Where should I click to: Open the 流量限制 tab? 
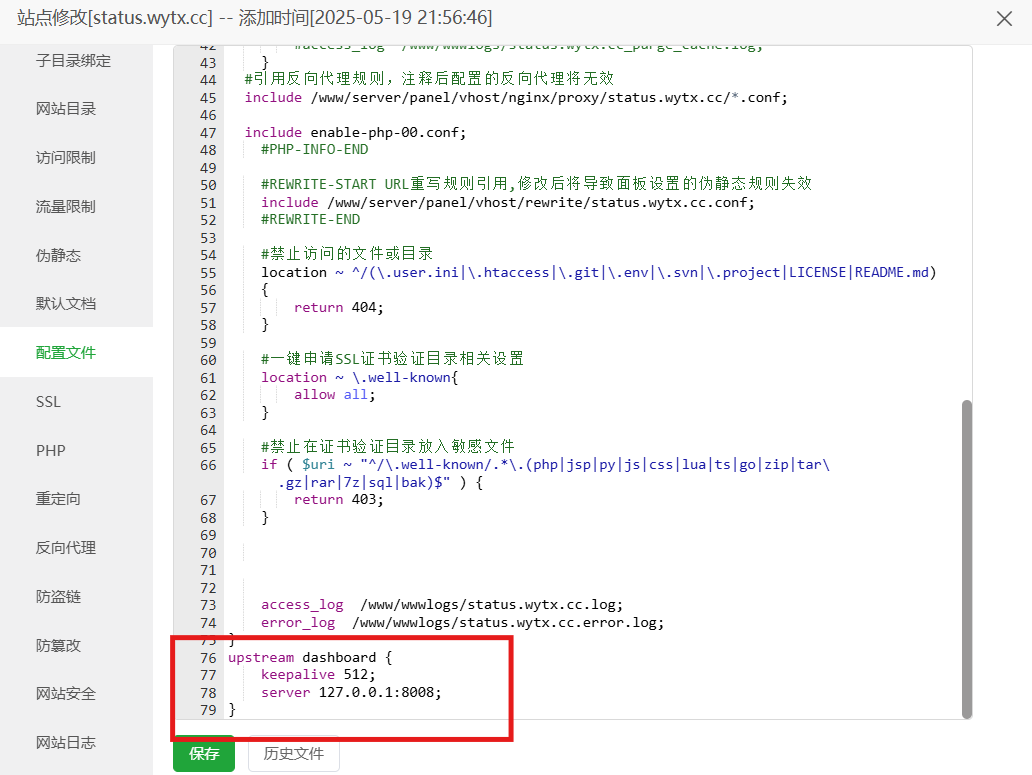coord(66,207)
